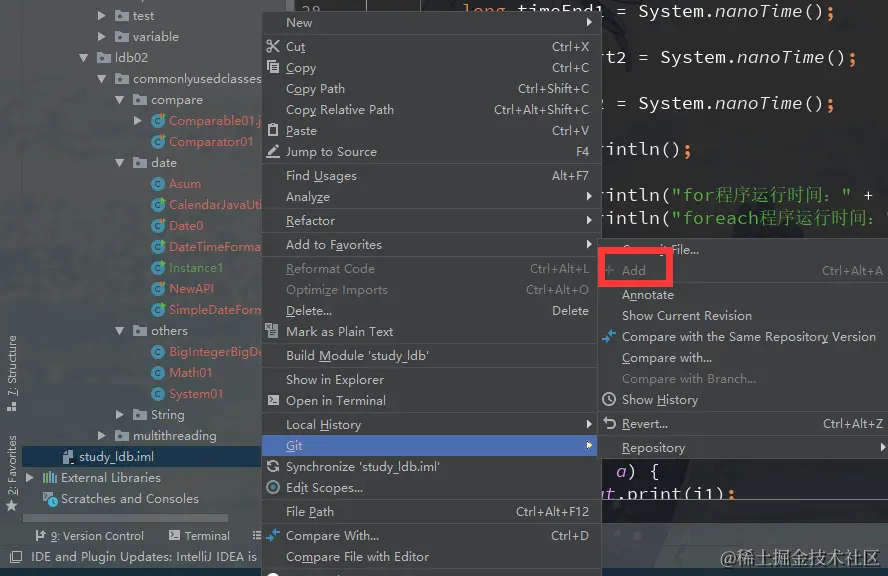Image resolution: width=888 pixels, height=576 pixels.
Task: Open the New submenu
Action: pos(430,23)
